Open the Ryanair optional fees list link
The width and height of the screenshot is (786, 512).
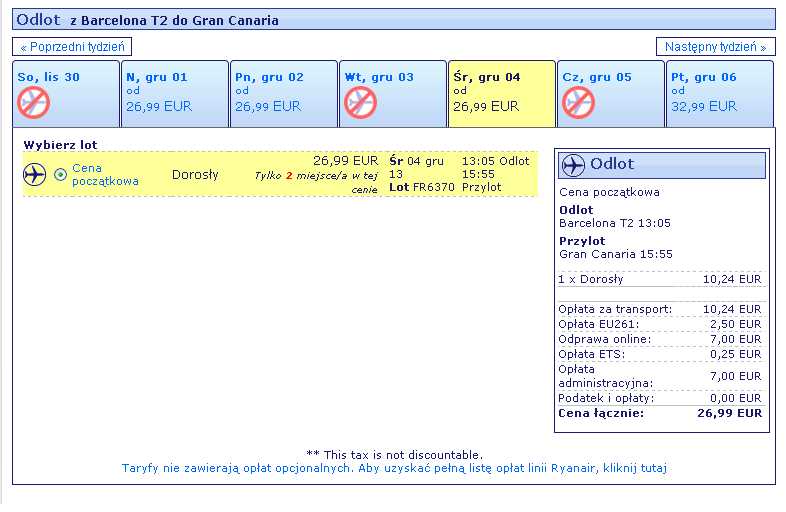click(394, 468)
